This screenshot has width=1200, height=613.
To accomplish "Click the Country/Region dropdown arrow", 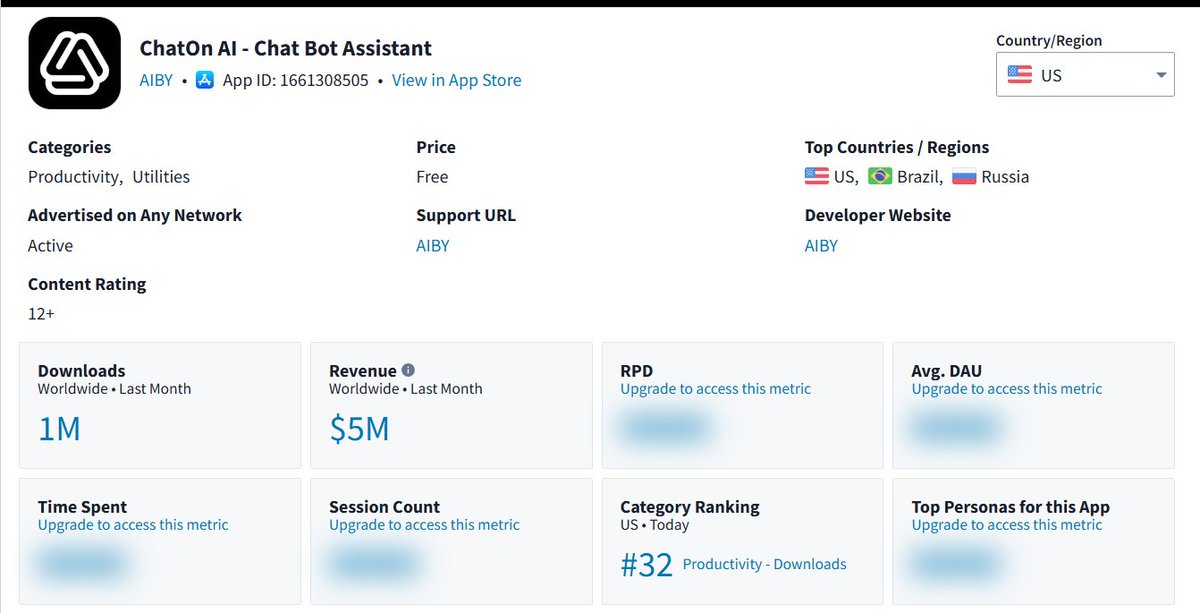I will 1161,75.
